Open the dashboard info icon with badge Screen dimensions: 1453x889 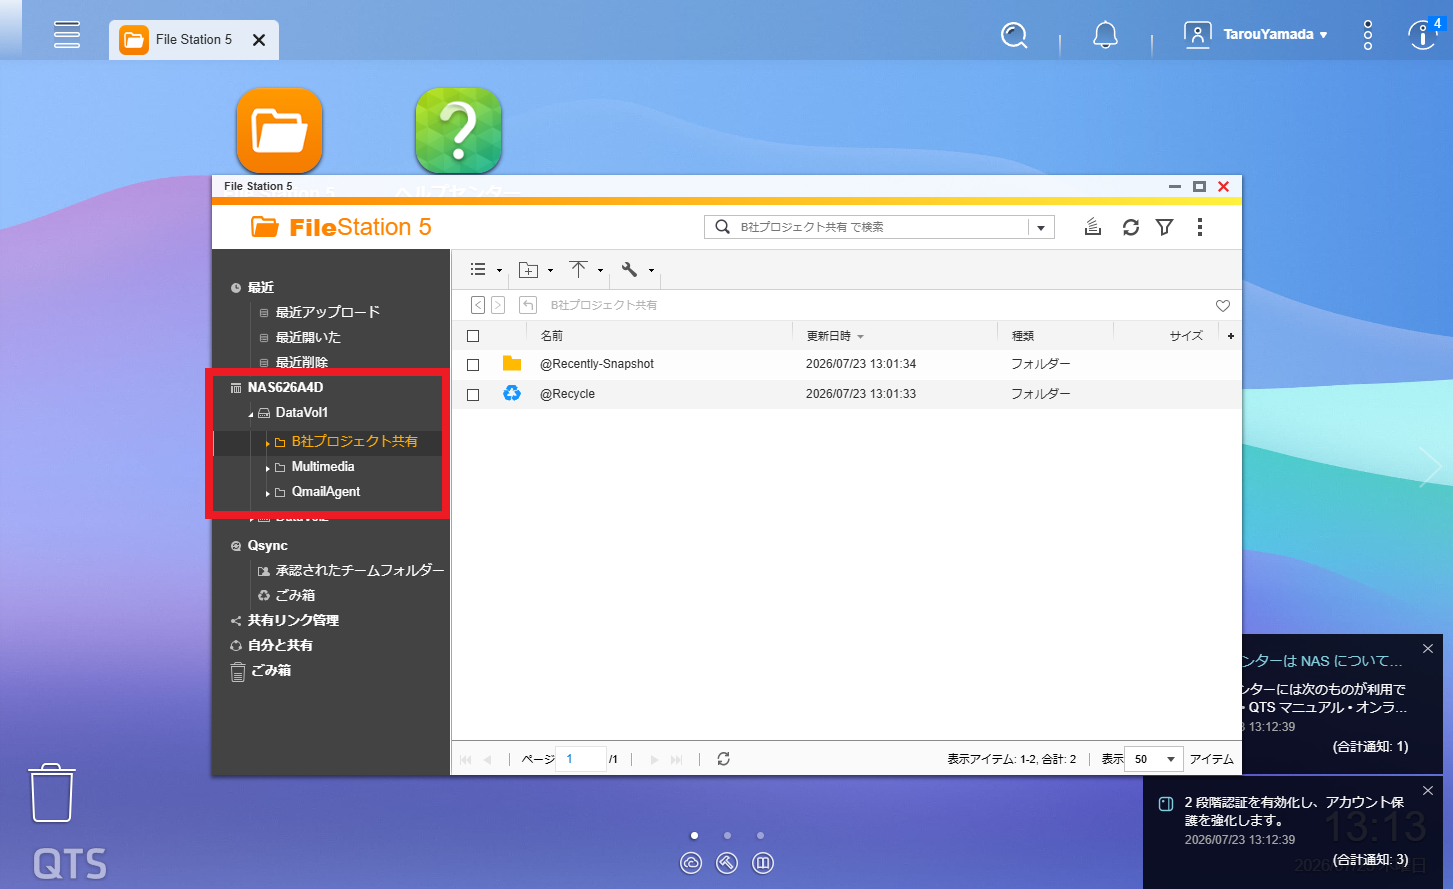click(1423, 34)
